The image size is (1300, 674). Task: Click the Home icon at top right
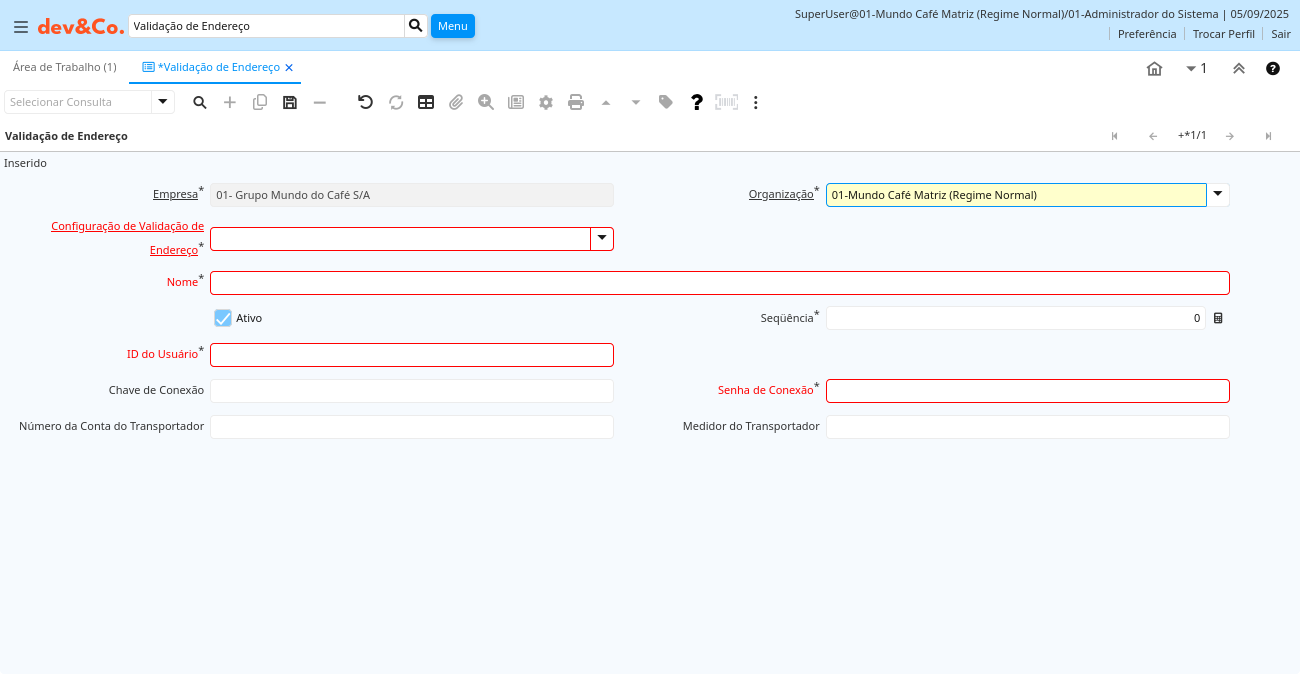(x=1154, y=69)
